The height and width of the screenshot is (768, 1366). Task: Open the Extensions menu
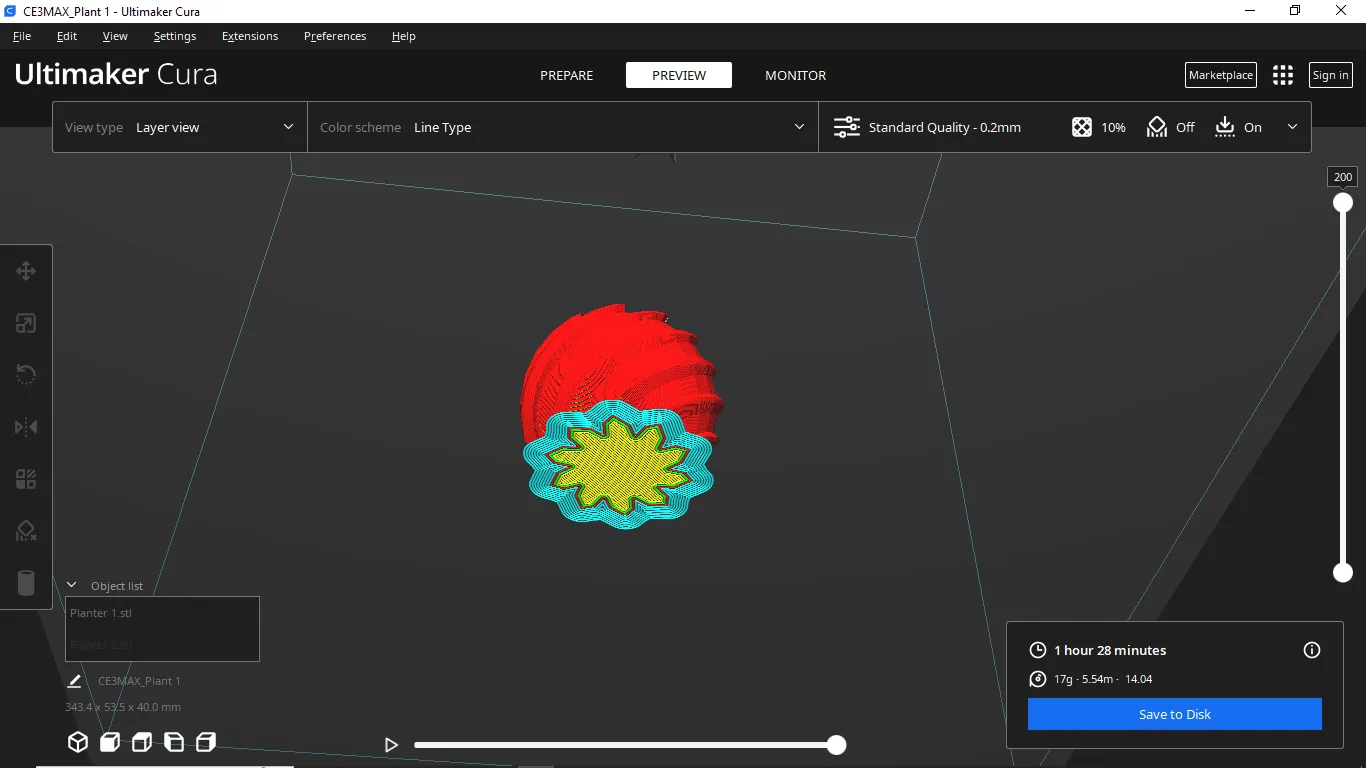(x=250, y=36)
